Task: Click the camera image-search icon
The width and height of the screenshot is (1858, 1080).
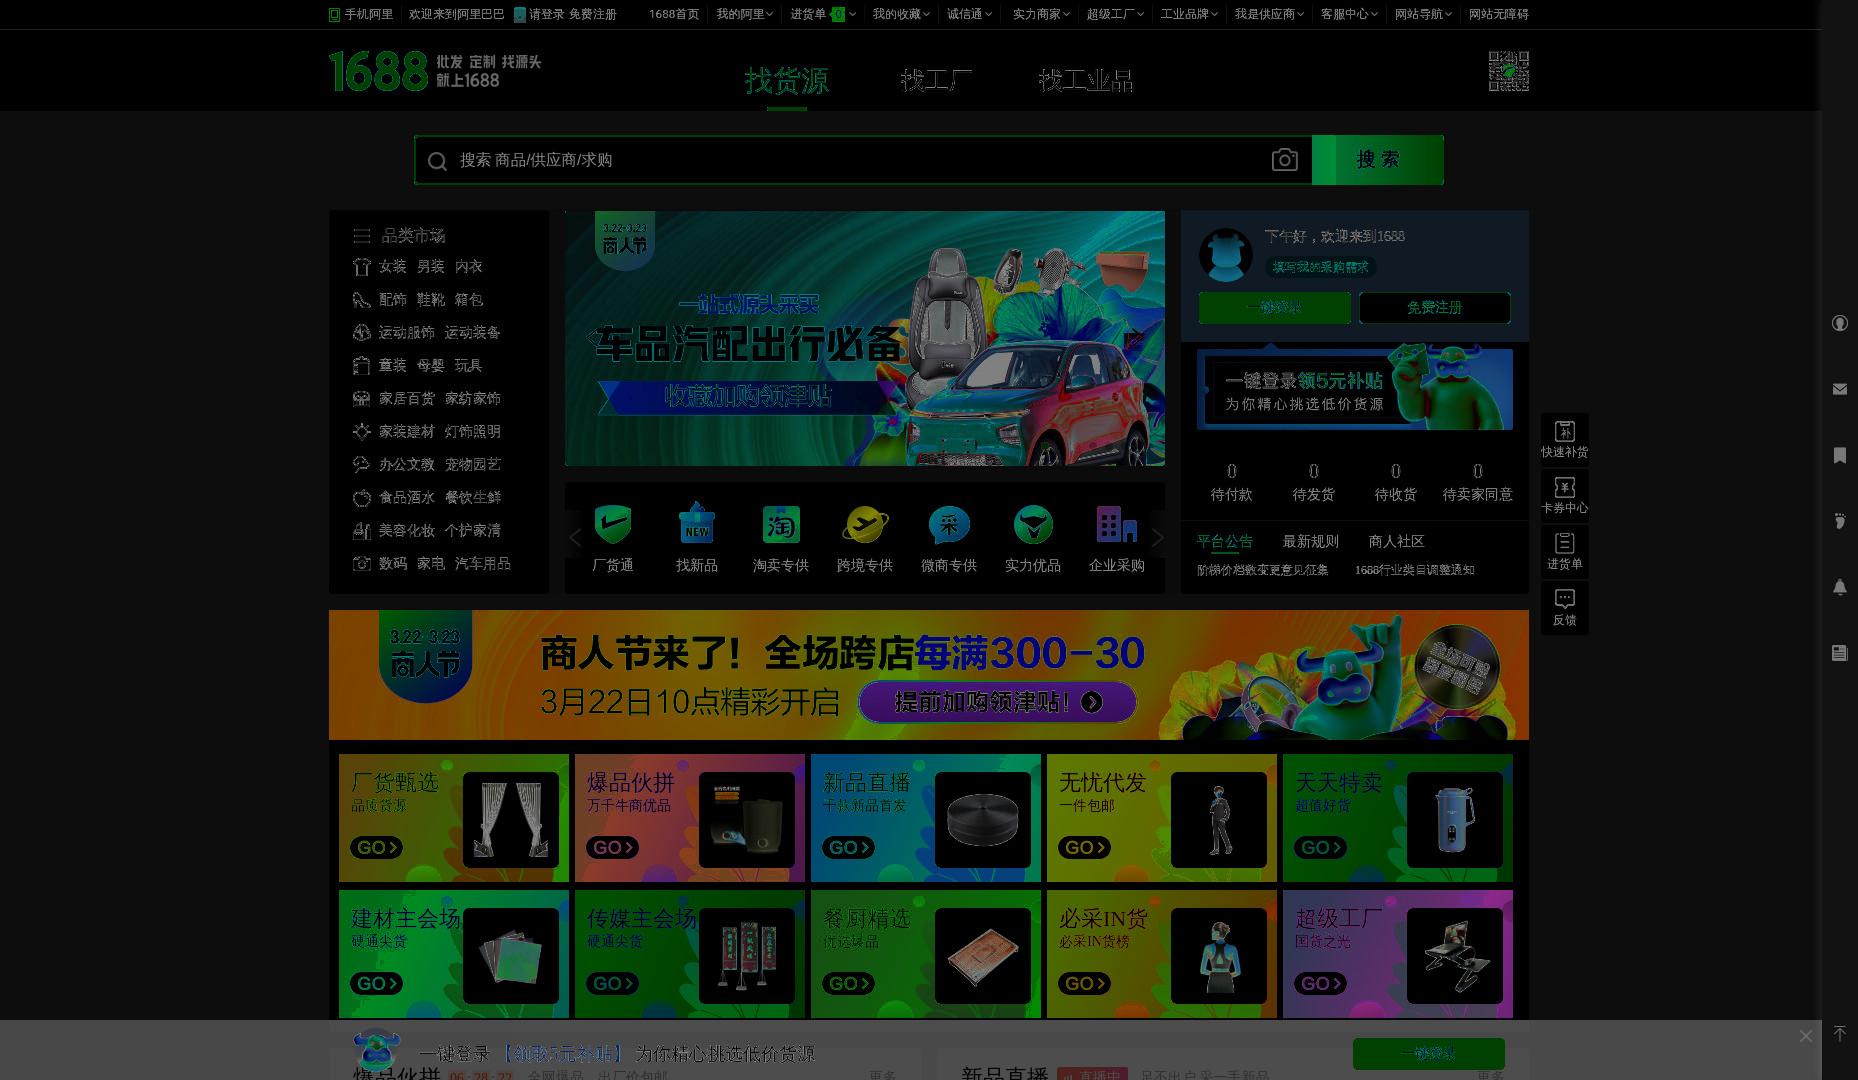Action: point(1284,160)
